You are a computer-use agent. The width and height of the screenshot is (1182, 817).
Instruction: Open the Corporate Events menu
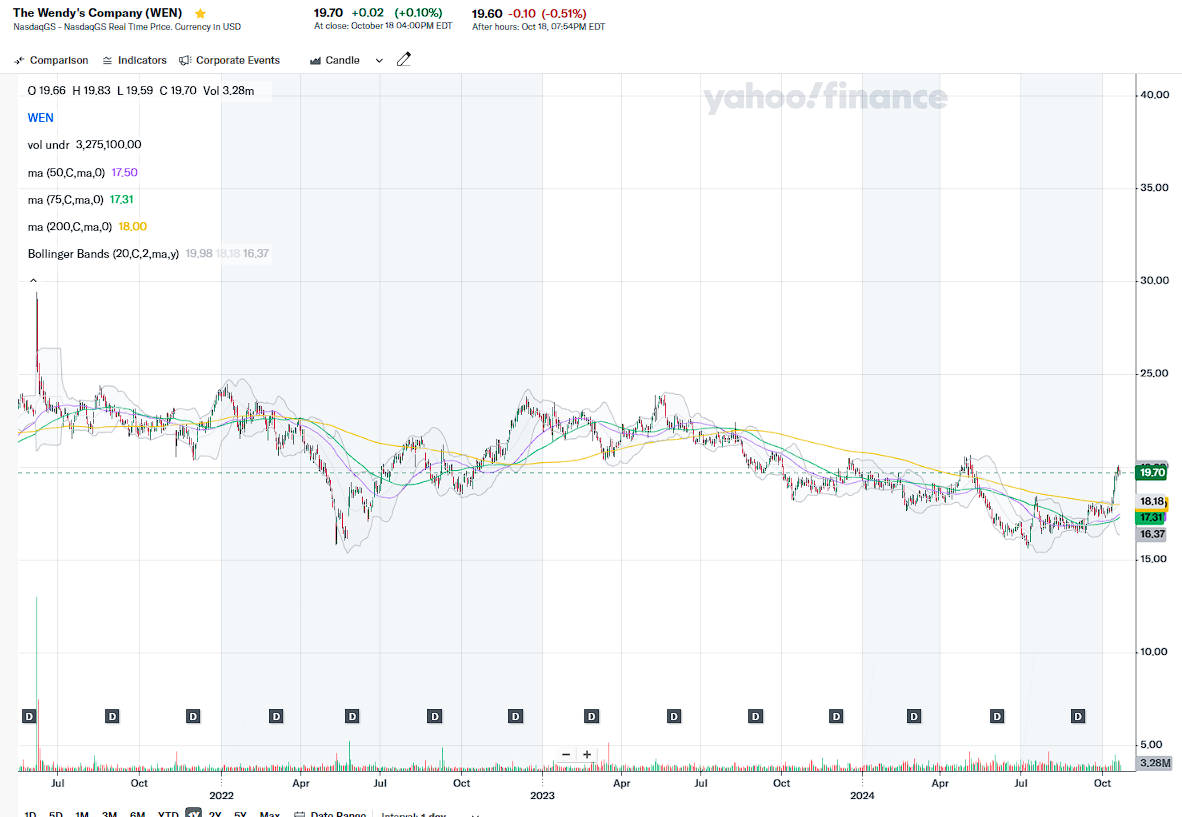point(230,60)
